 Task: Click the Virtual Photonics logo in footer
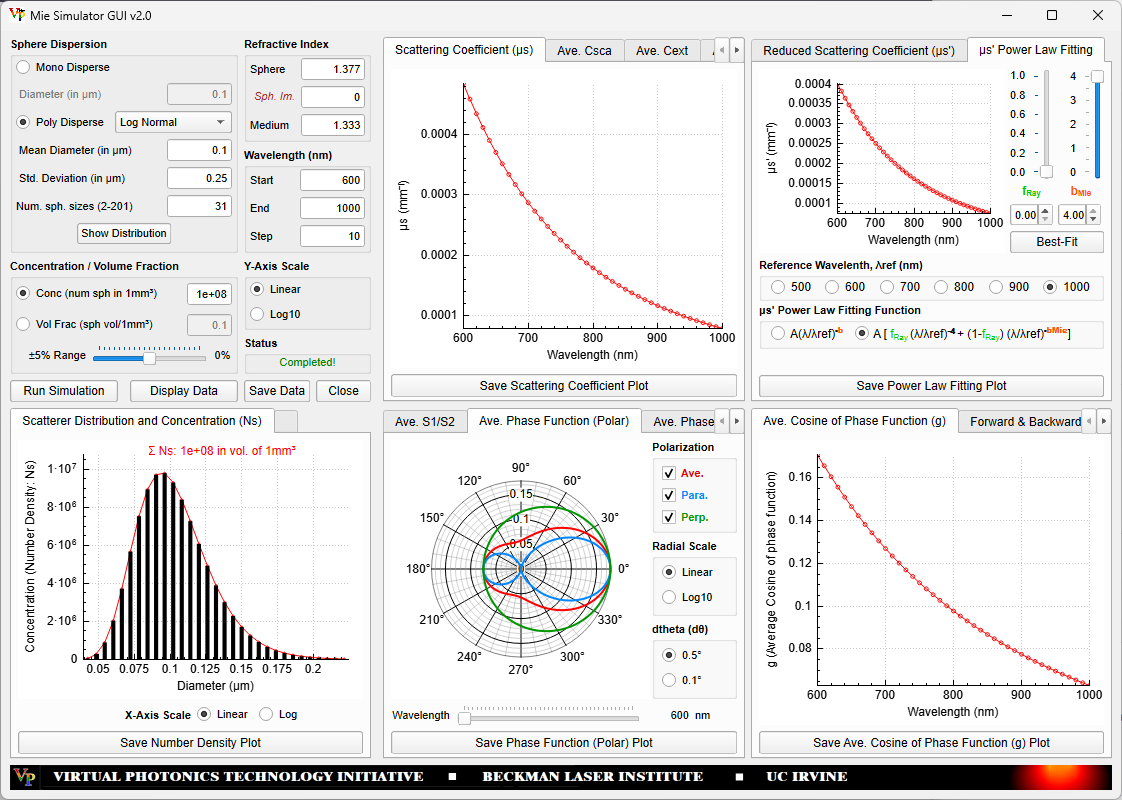click(x=26, y=777)
